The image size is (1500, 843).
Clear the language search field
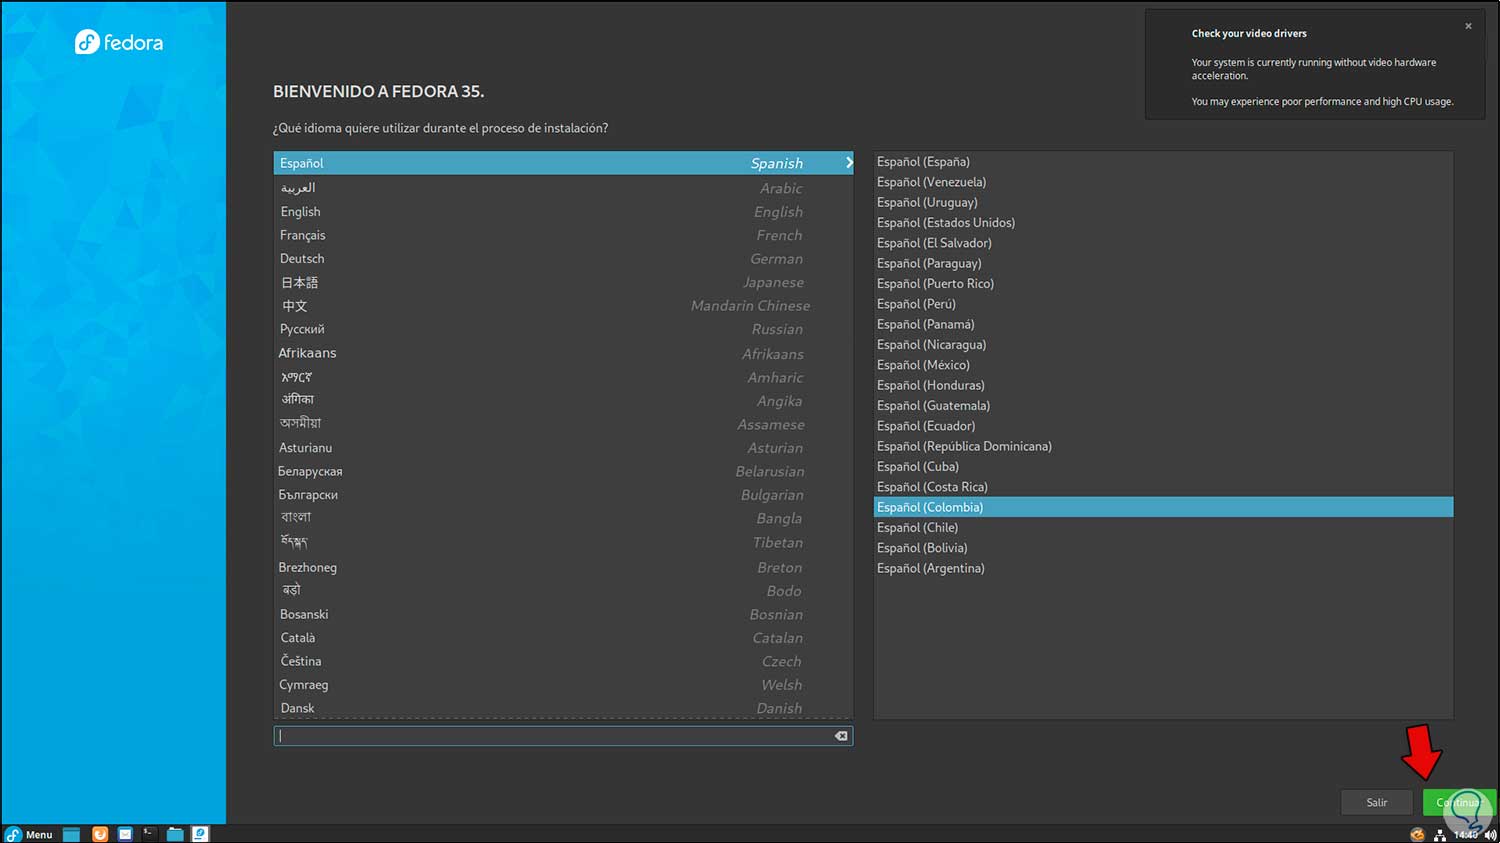click(841, 736)
